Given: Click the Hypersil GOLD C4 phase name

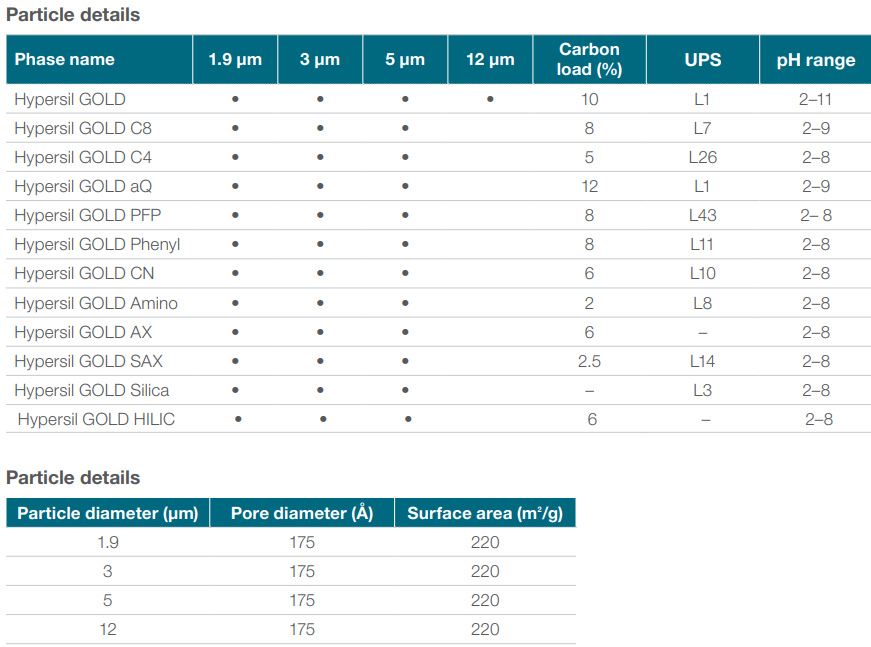Looking at the screenshot, I should click(83, 157).
